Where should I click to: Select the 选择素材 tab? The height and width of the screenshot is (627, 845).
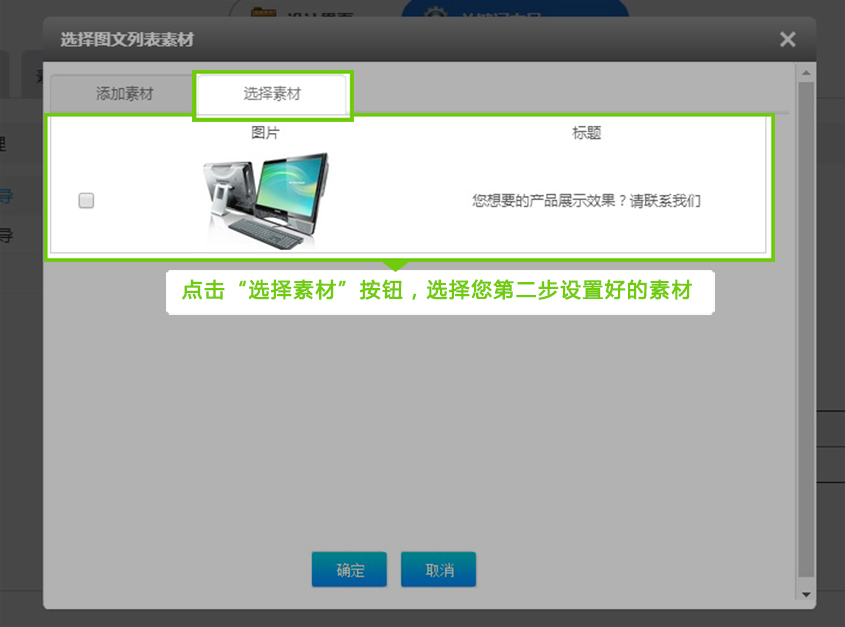272,94
